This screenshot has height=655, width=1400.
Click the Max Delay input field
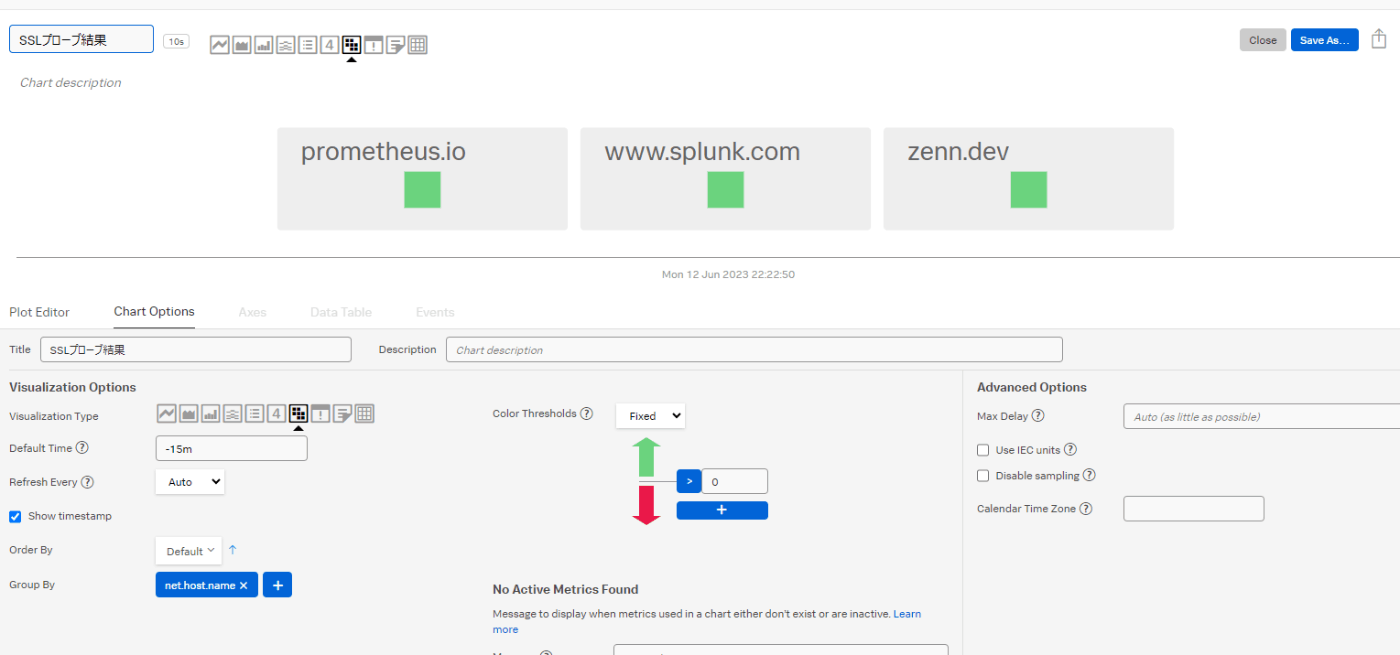(1262, 416)
